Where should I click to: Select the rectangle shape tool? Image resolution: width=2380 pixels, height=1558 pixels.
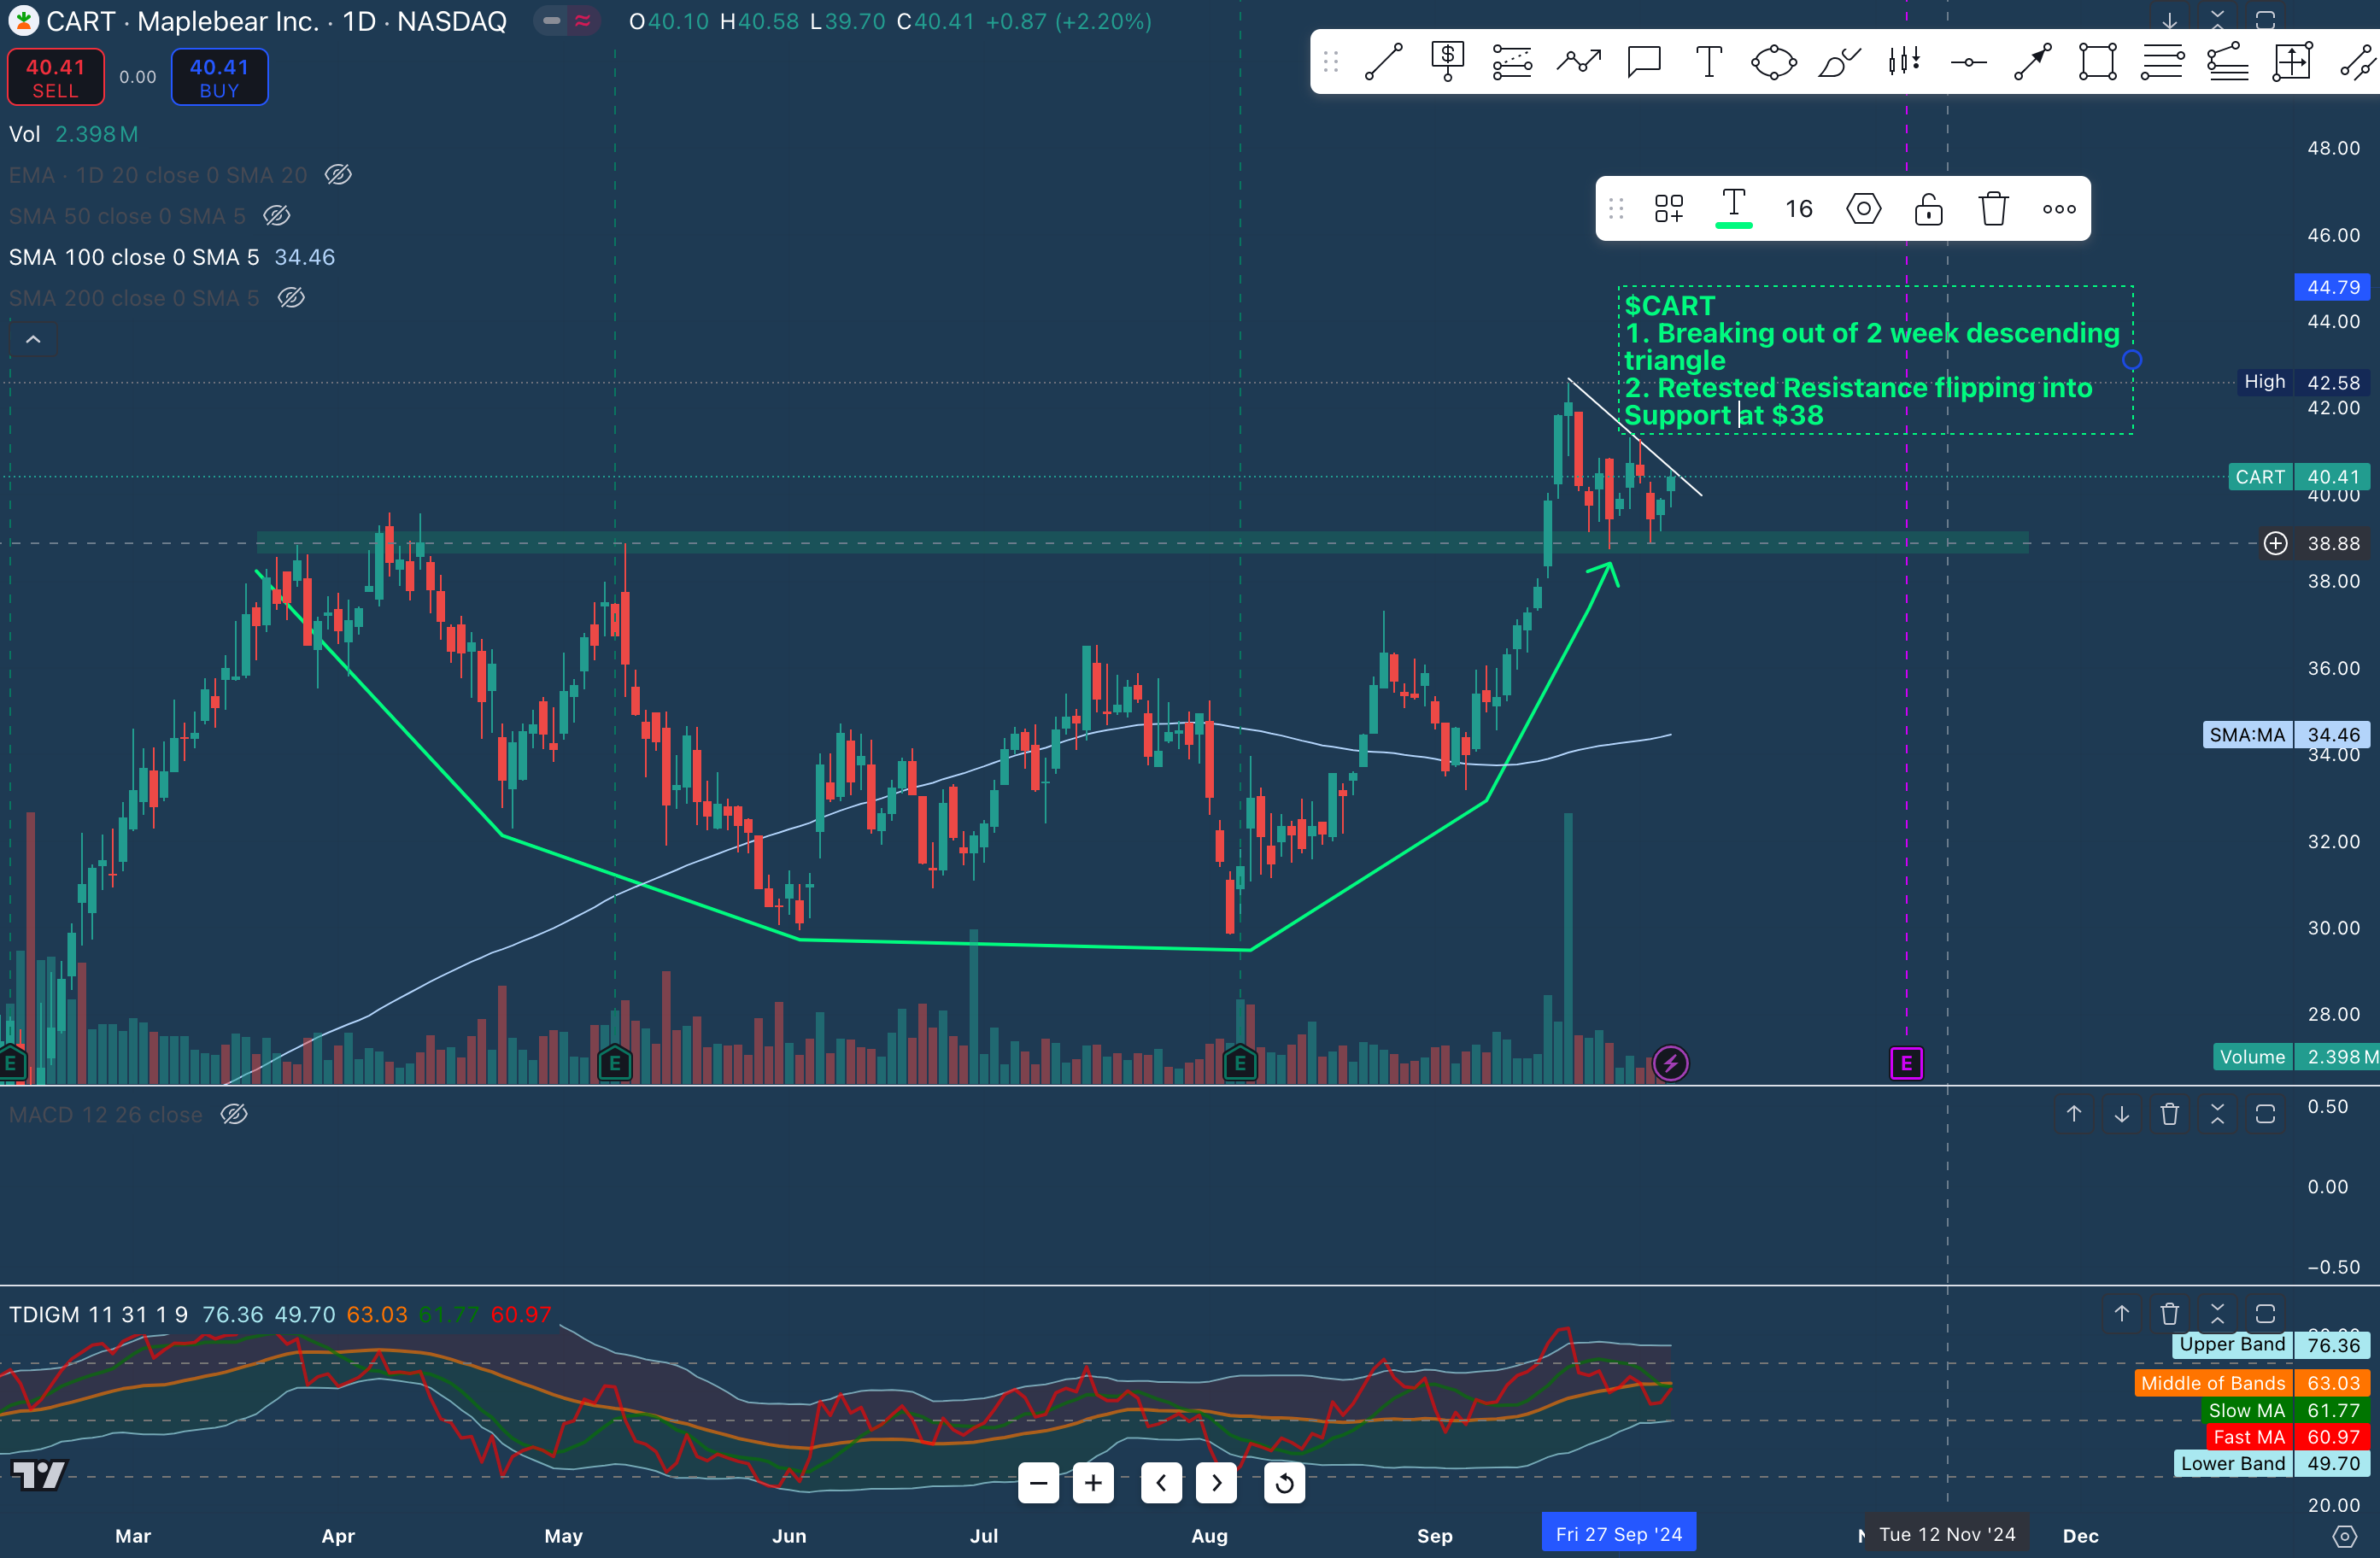pos(2097,62)
